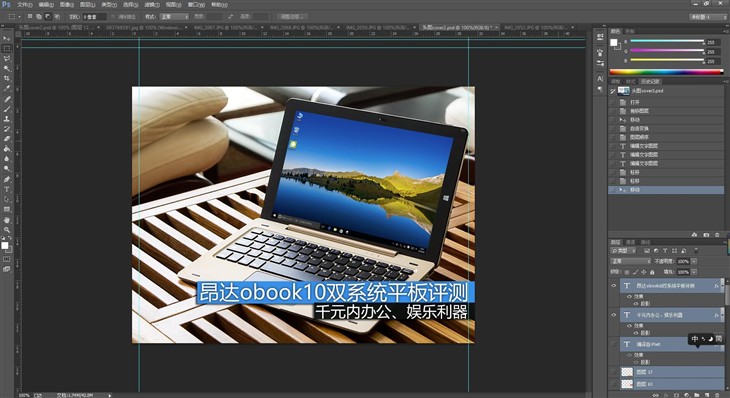This screenshot has height=398, width=730.
Task: Click the foreground color swatch in Color panel
Action: tap(614, 42)
